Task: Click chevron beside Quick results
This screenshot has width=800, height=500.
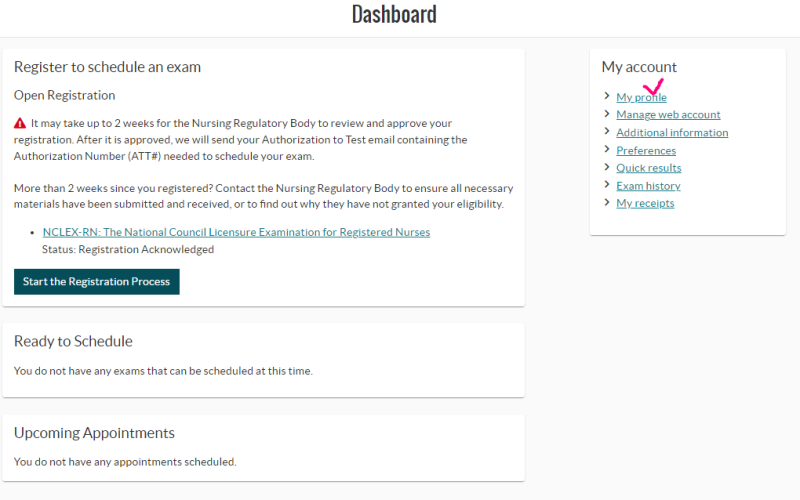Action: (607, 167)
